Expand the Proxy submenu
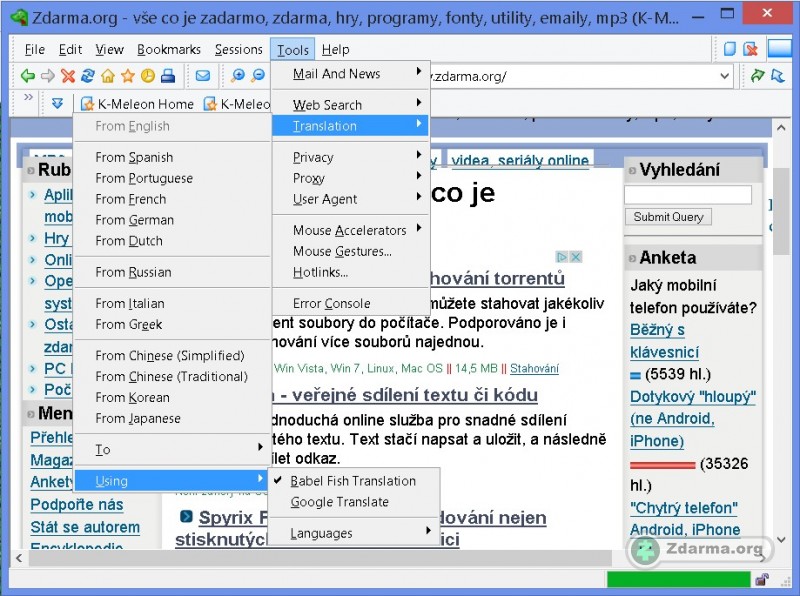800x596 pixels. pos(351,178)
